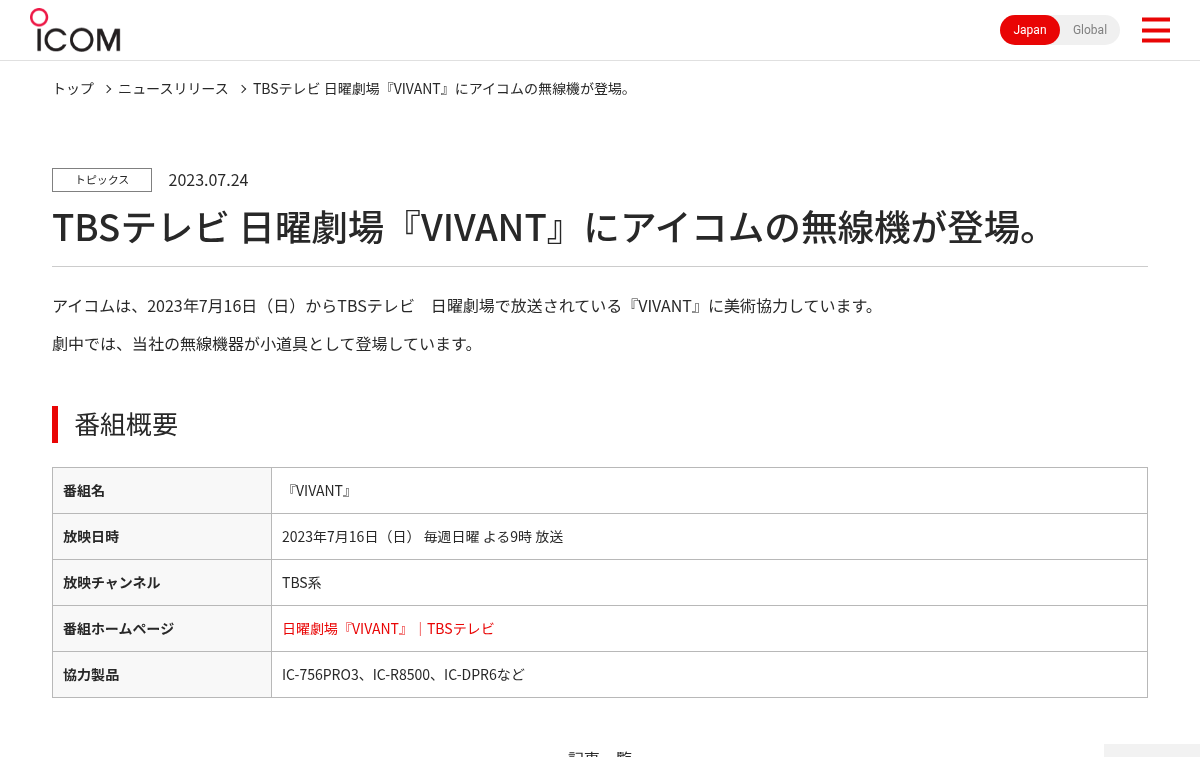Click the chevron before the article breadcrumb
This screenshot has width=1200, height=757.
pos(242,89)
